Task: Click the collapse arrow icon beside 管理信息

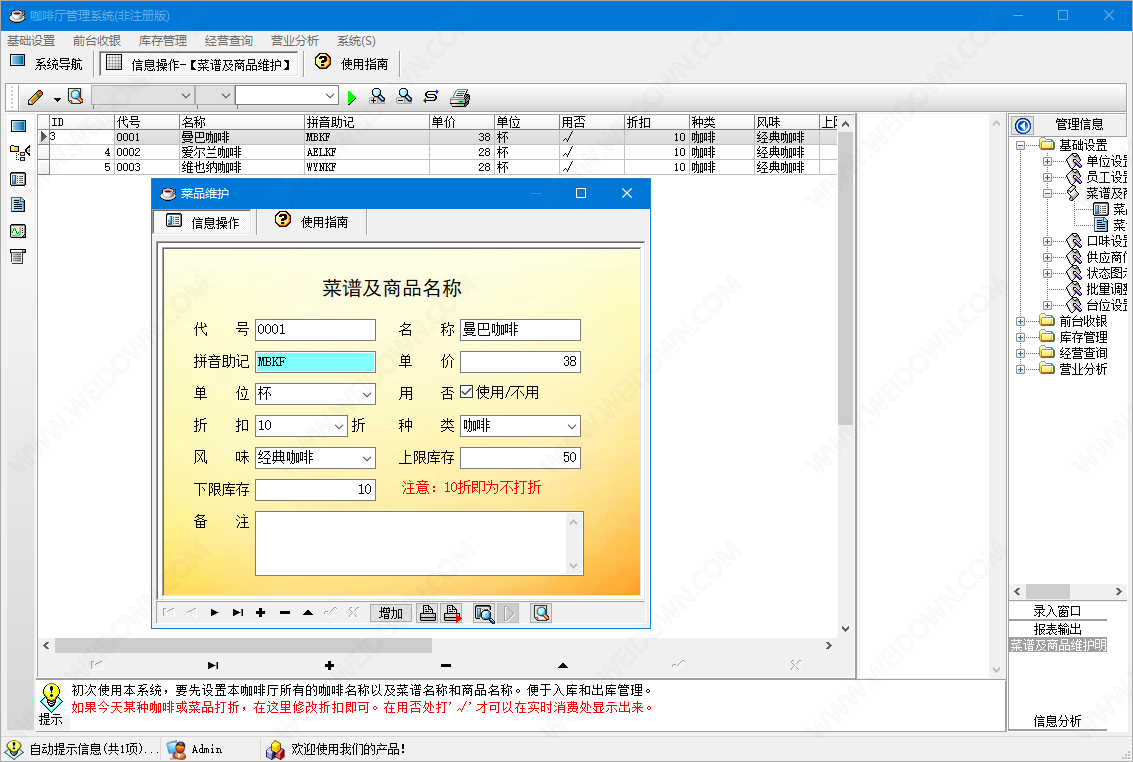Action: [x=1022, y=125]
